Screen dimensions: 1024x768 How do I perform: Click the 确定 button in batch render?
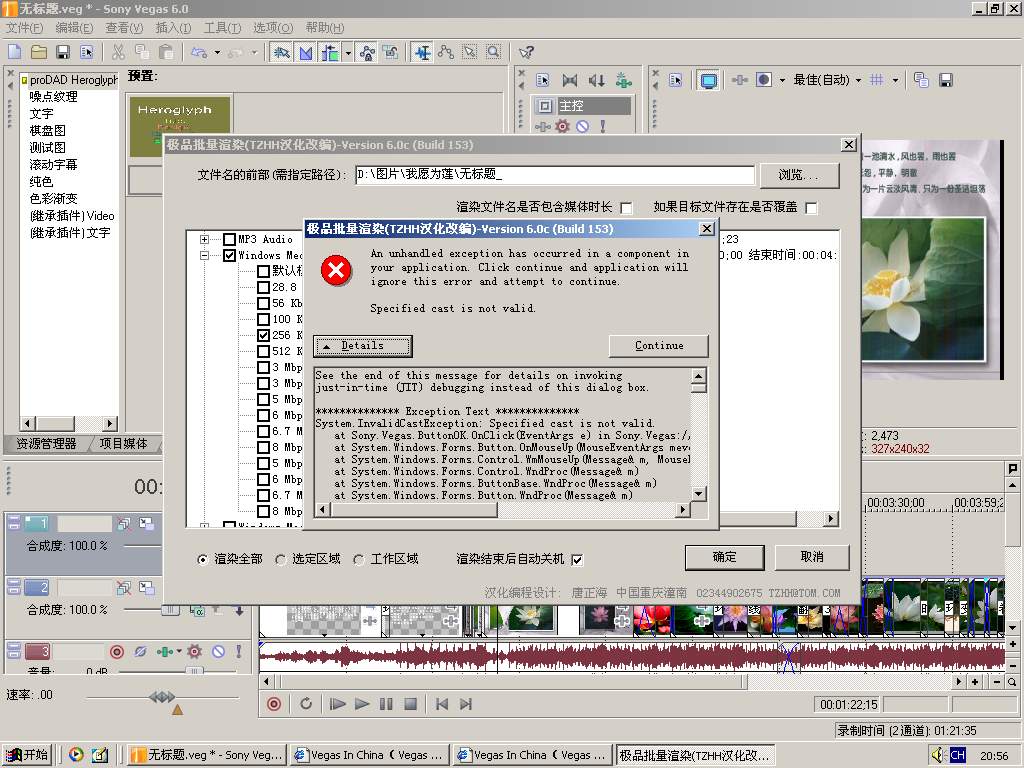pyautogui.click(x=724, y=557)
